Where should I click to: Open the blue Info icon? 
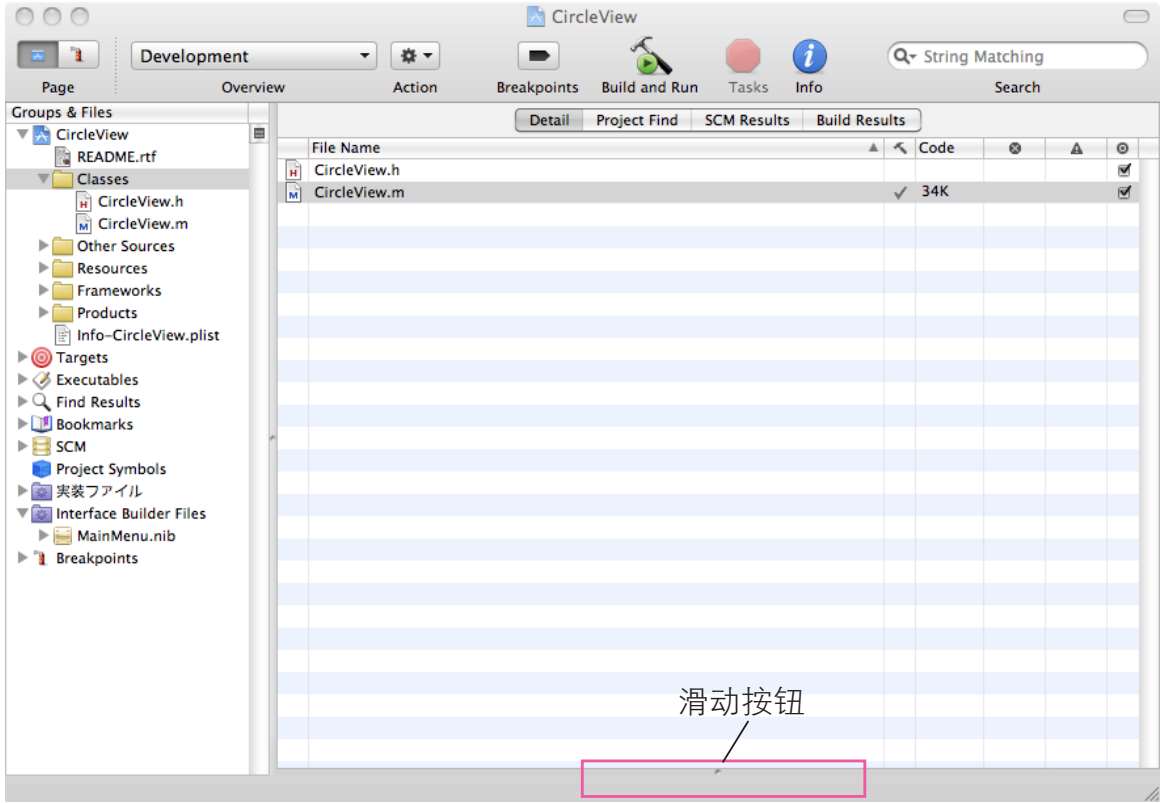coord(809,56)
